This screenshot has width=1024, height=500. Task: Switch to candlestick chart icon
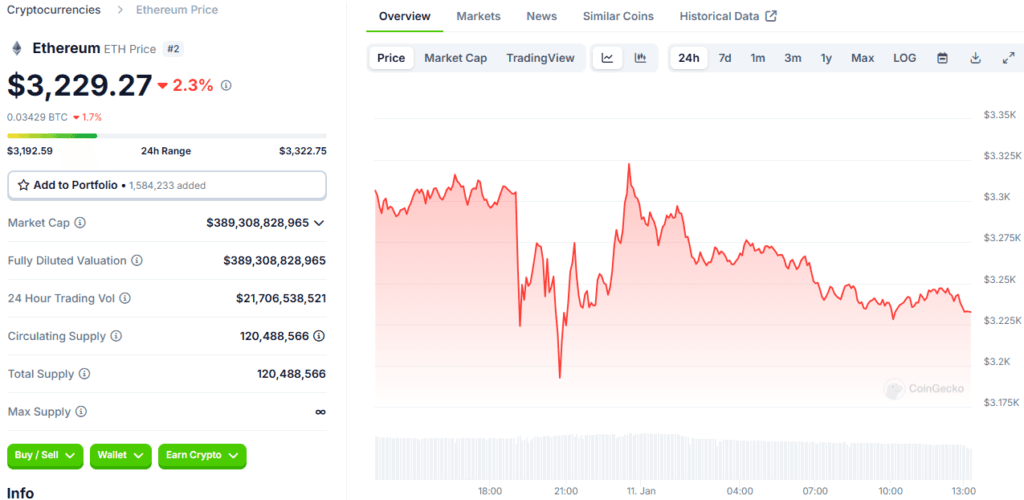(x=641, y=58)
